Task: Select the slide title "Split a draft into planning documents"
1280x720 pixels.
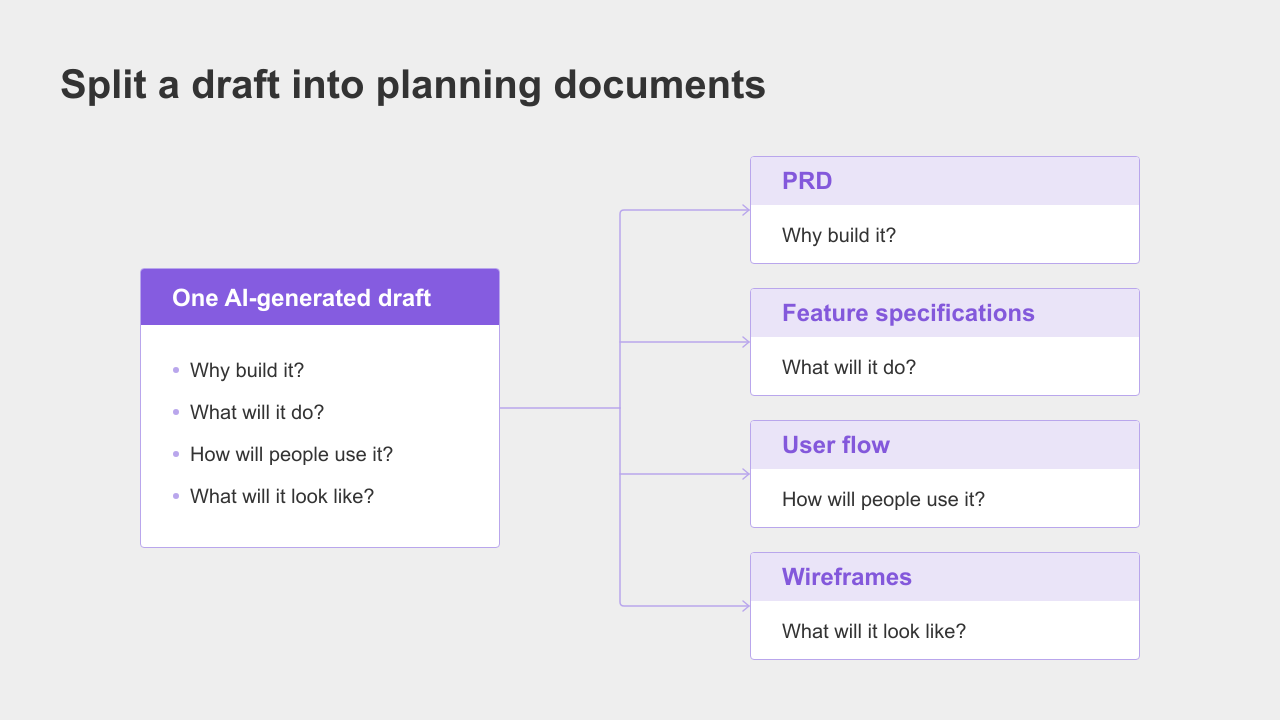Action: click(x=413, y=85)
